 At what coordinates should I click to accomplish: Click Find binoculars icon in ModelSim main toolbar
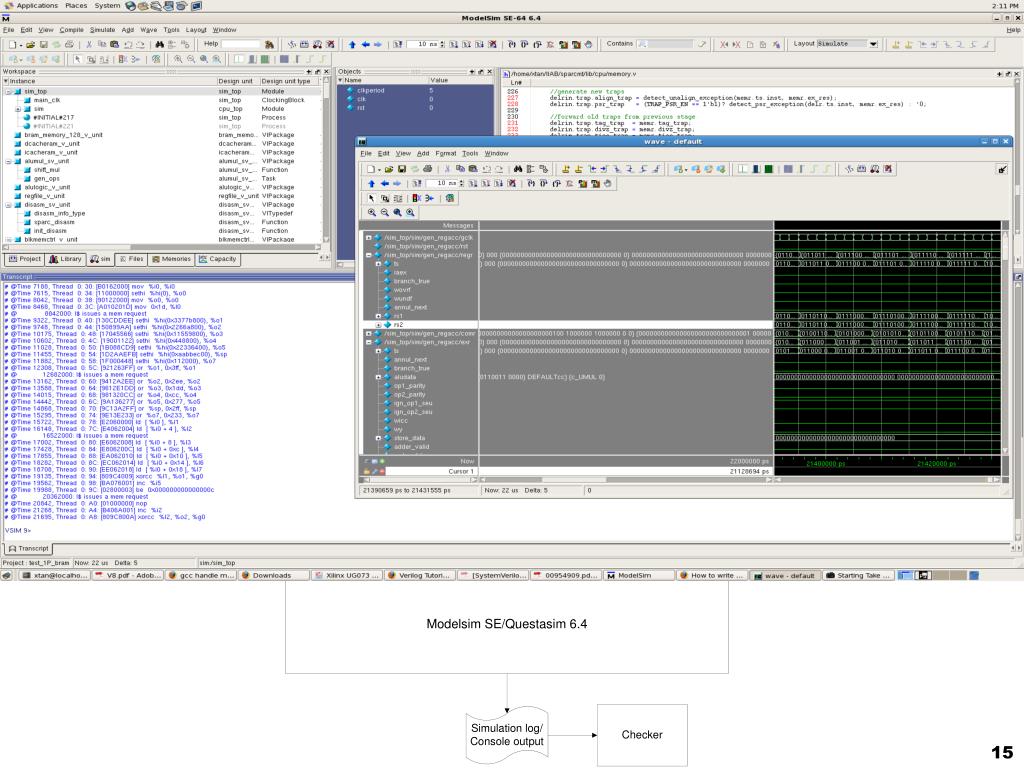[x=159, y=44]
